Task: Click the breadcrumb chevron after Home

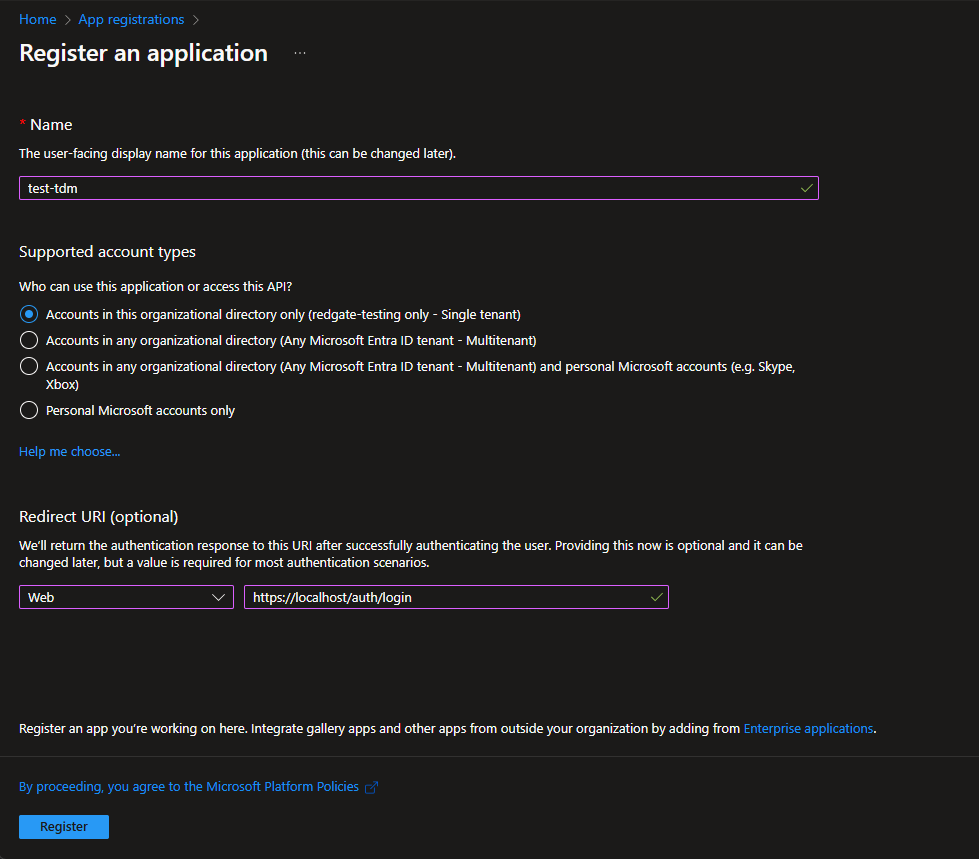Action: click(x=66, y=18)
